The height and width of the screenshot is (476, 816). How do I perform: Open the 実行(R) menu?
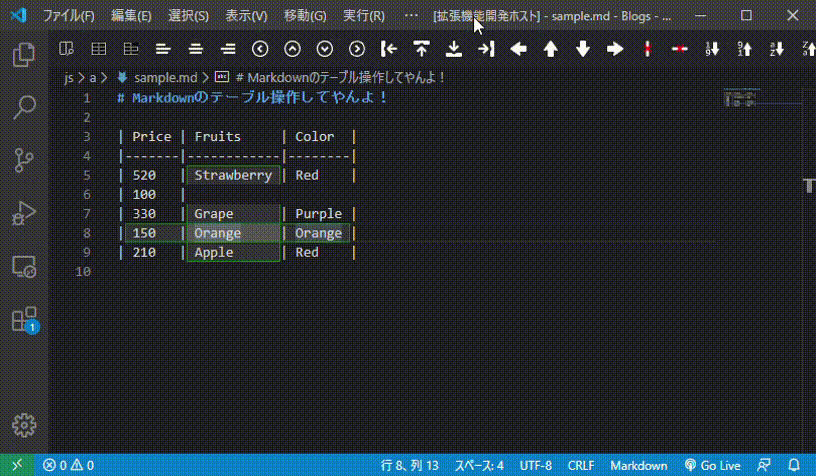pos(364,16)
